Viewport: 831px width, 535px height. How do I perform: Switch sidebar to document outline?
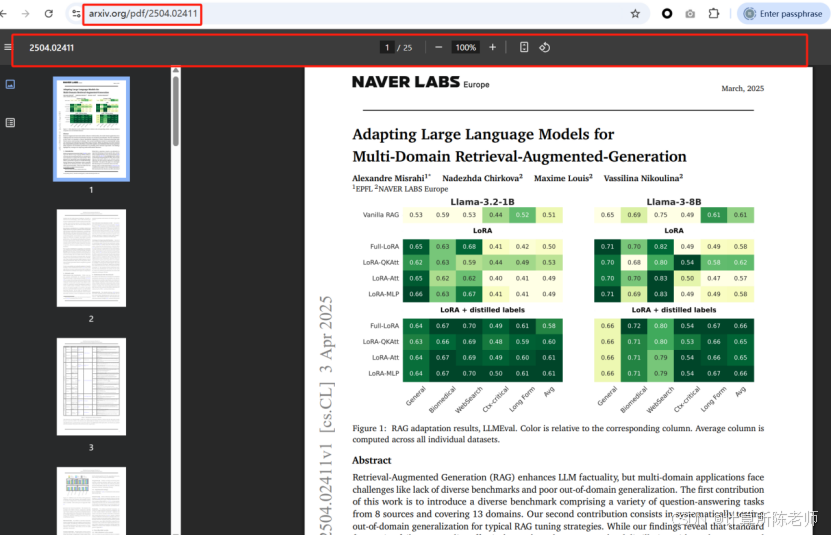(10, 122)
